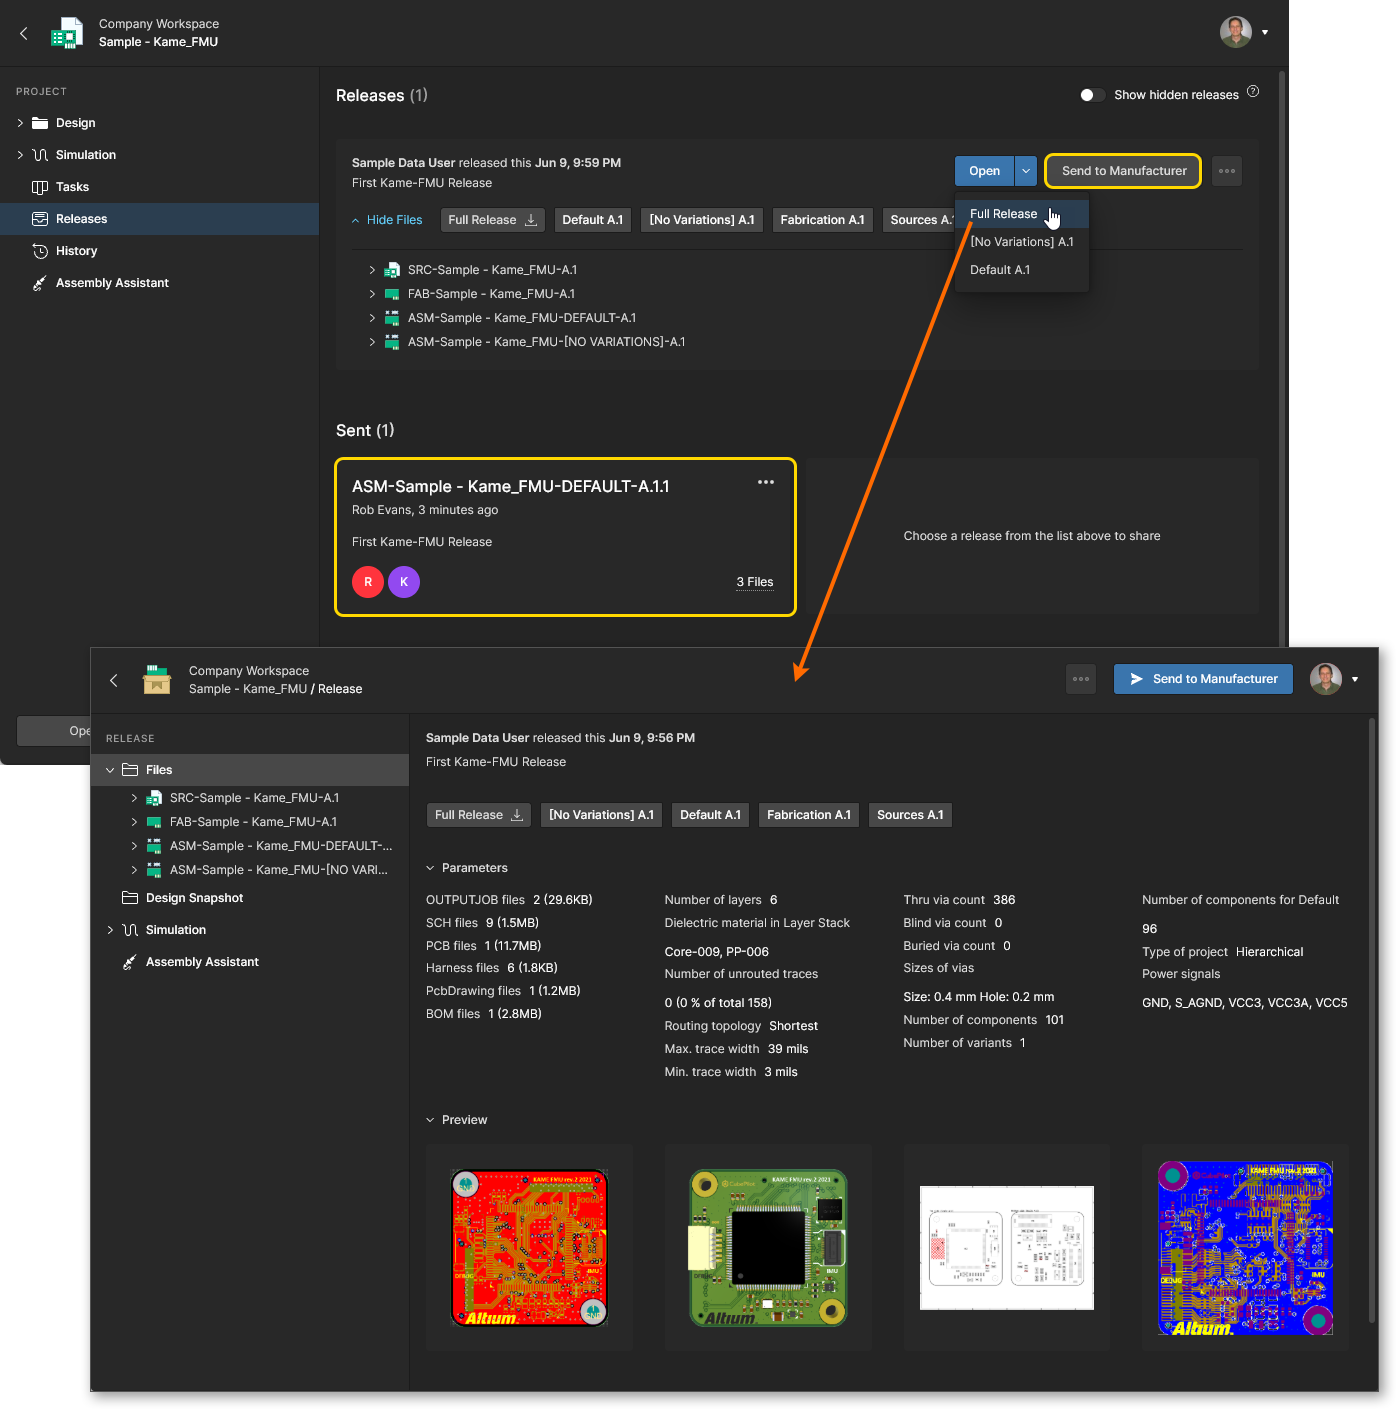Collapse the Preview section

[430, 1120]
